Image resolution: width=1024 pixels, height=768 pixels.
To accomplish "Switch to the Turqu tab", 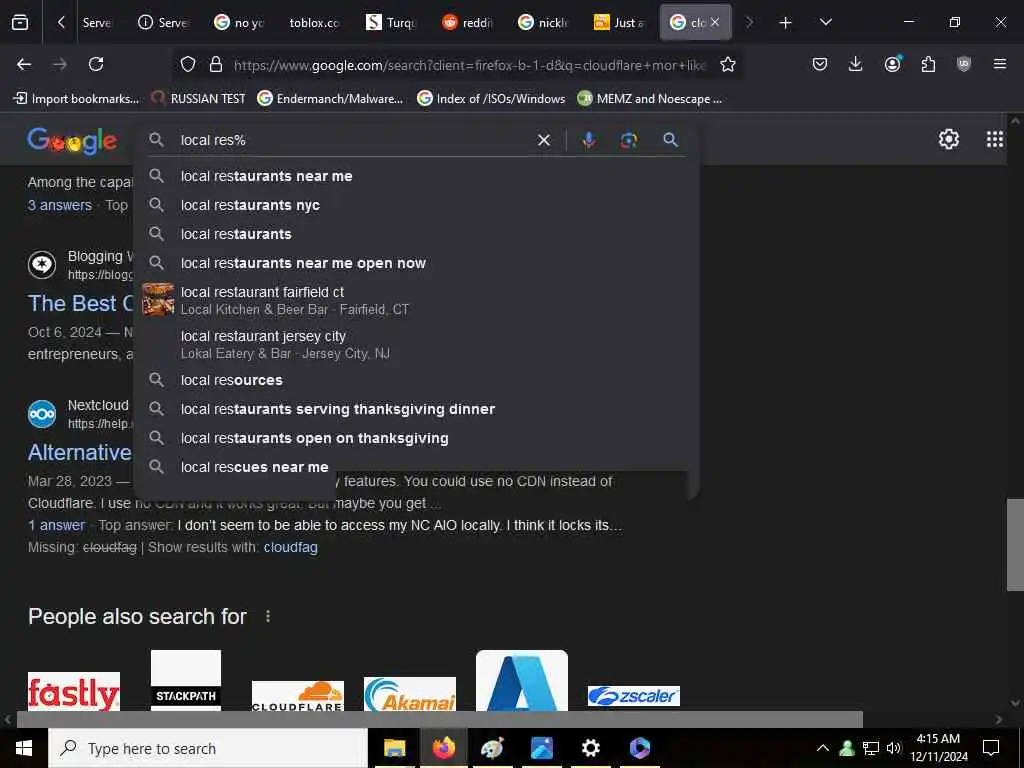I will [x=392, y=23].
